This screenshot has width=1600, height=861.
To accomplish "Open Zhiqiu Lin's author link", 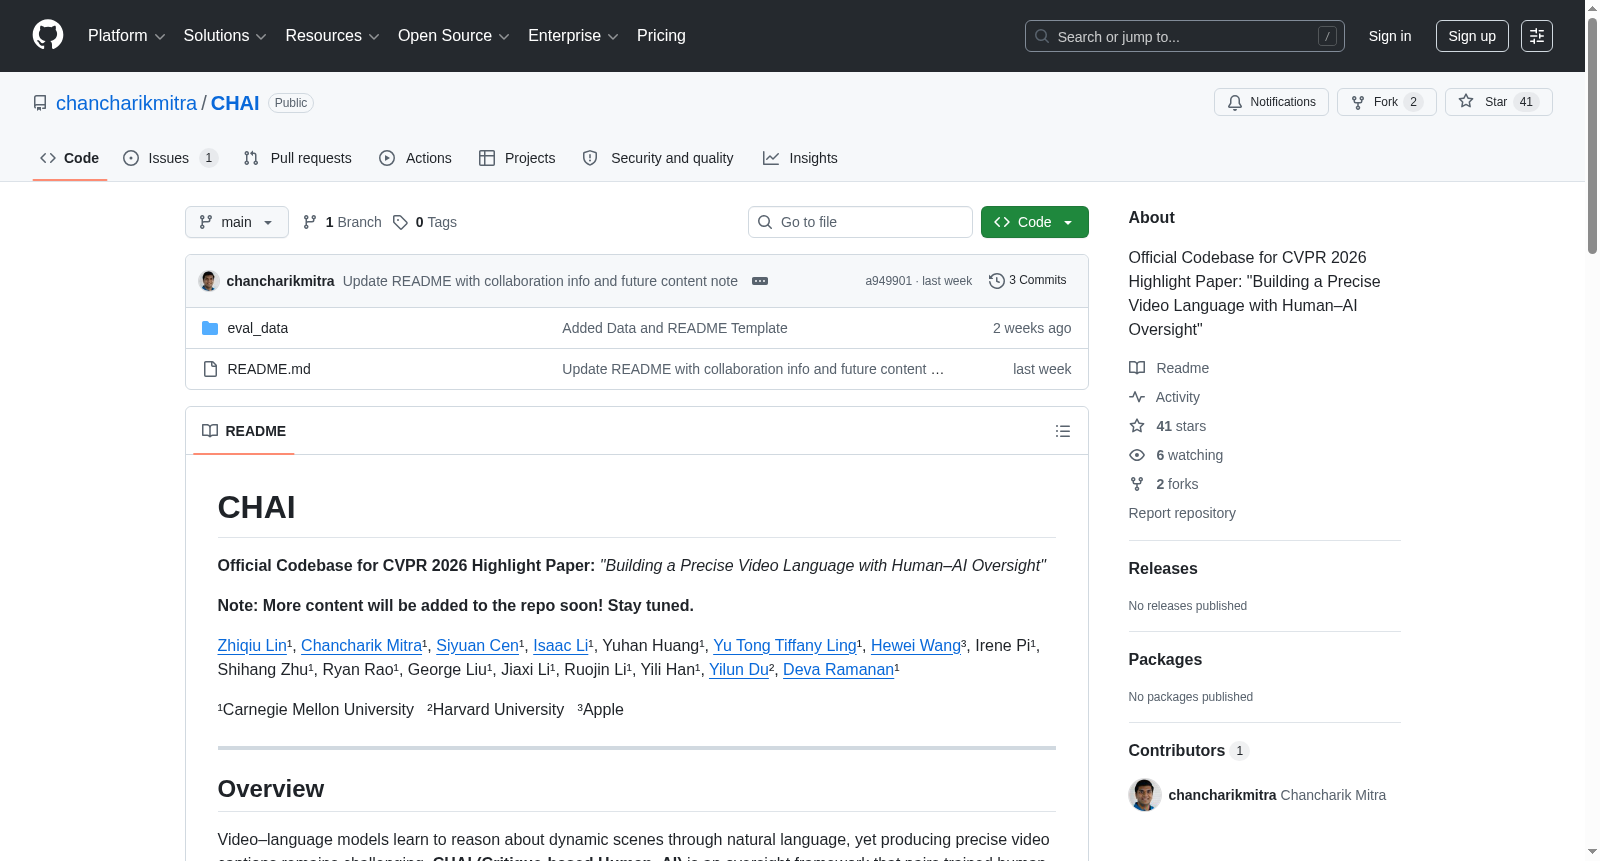I will click(253, 646).
